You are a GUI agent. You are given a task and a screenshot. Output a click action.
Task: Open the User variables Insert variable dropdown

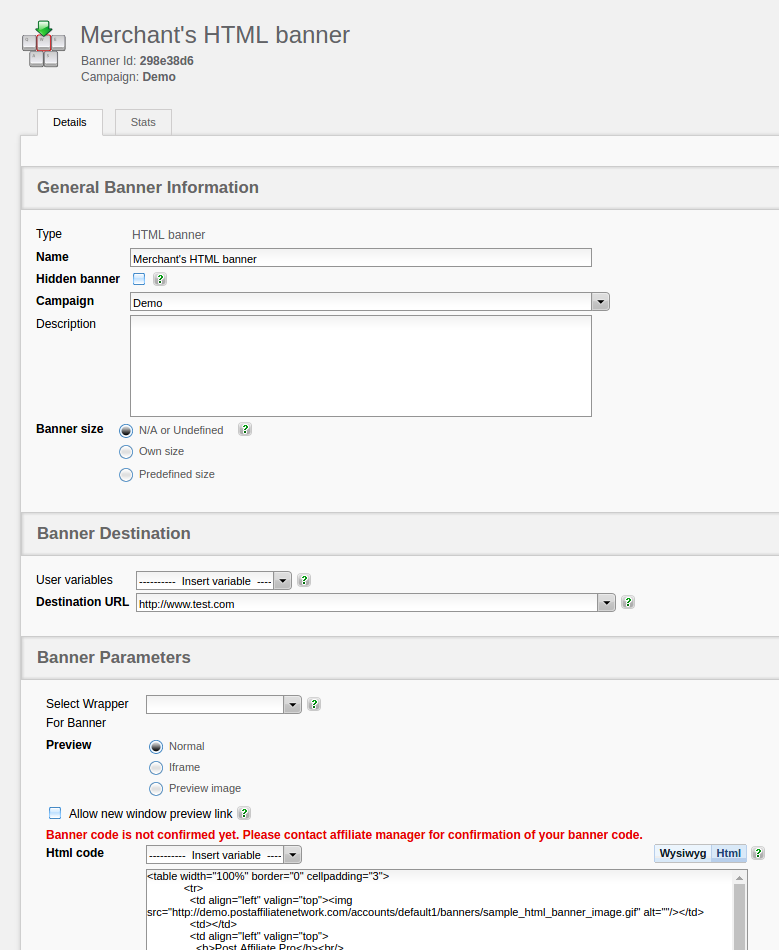pyautogui.click(x=282, y=581)
